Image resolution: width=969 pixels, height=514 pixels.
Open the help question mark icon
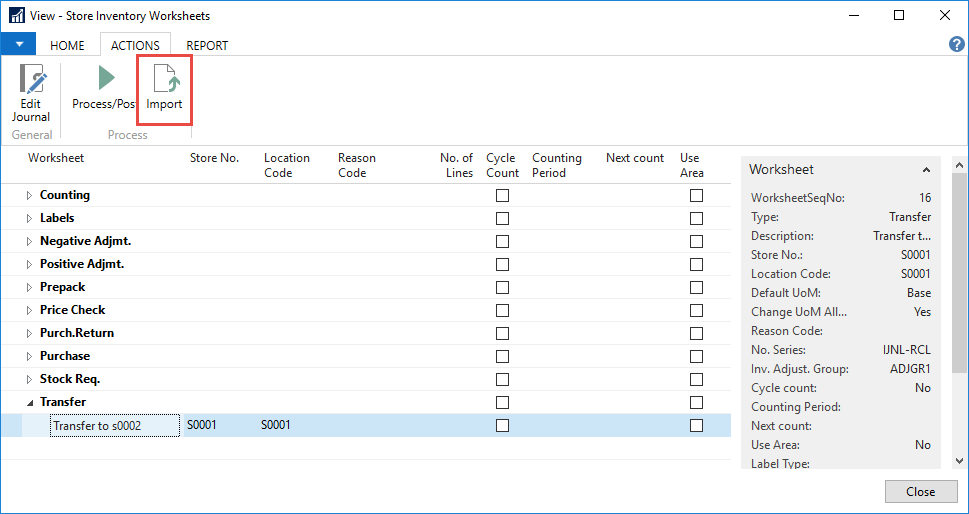pos(955,45)
